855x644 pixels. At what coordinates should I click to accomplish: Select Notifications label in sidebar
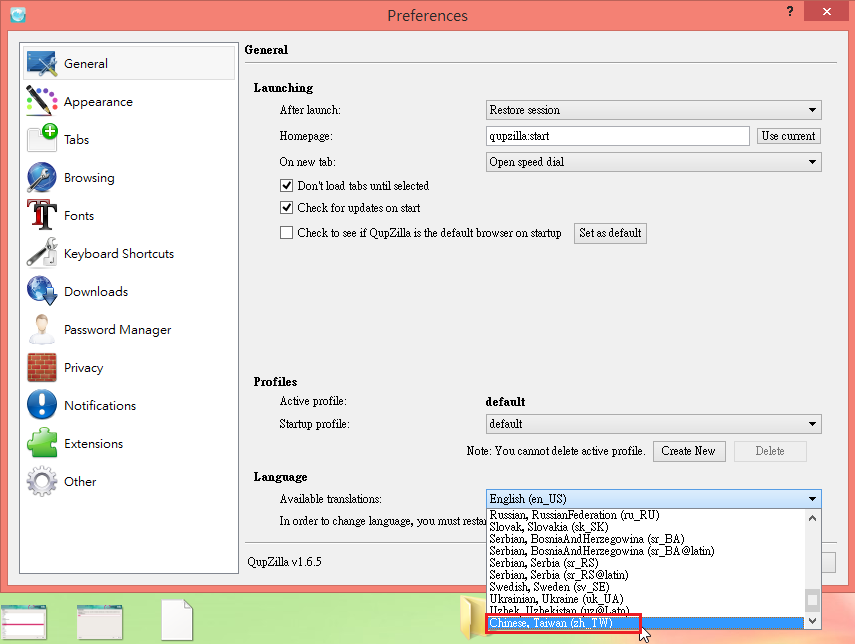pos(100,406)
